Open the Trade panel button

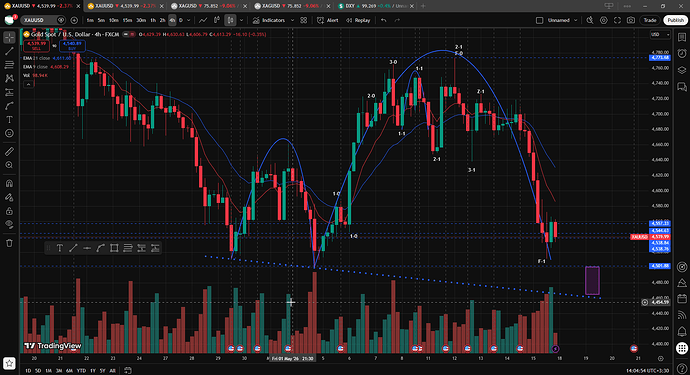[650, 20]
